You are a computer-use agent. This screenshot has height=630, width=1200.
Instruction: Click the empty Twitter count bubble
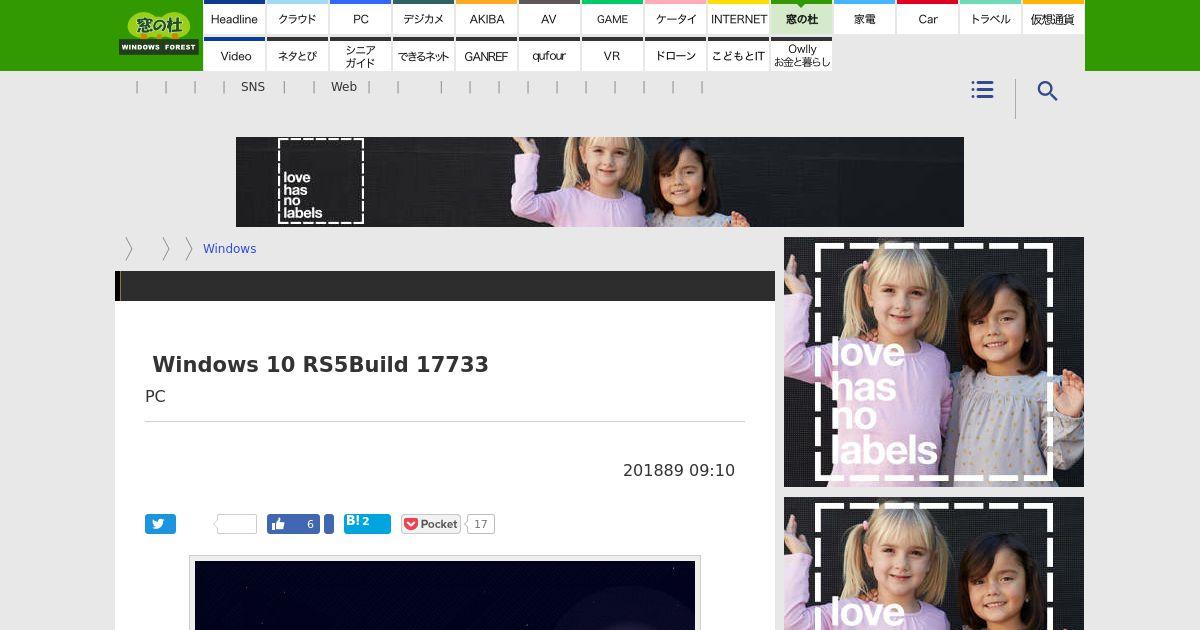pyautogui.click(x=236, y=524)
